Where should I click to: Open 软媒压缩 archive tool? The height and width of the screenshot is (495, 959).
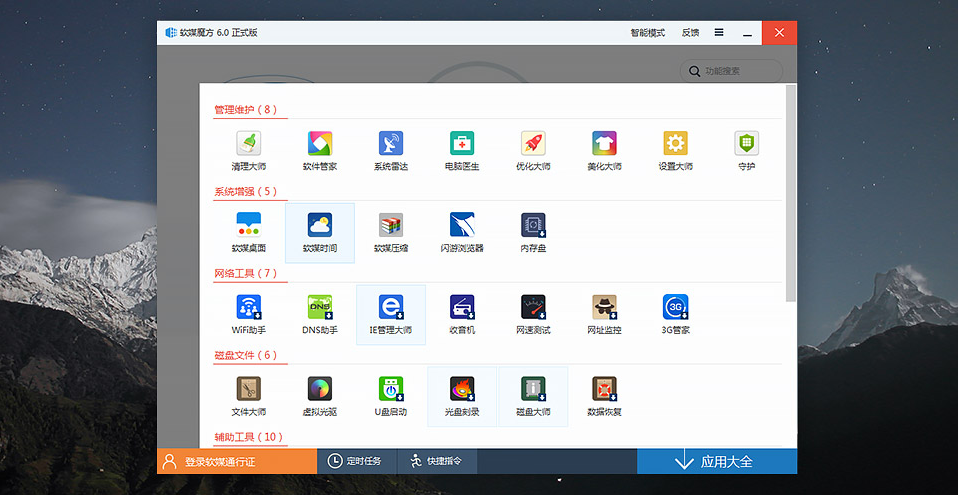click(391, 233)
